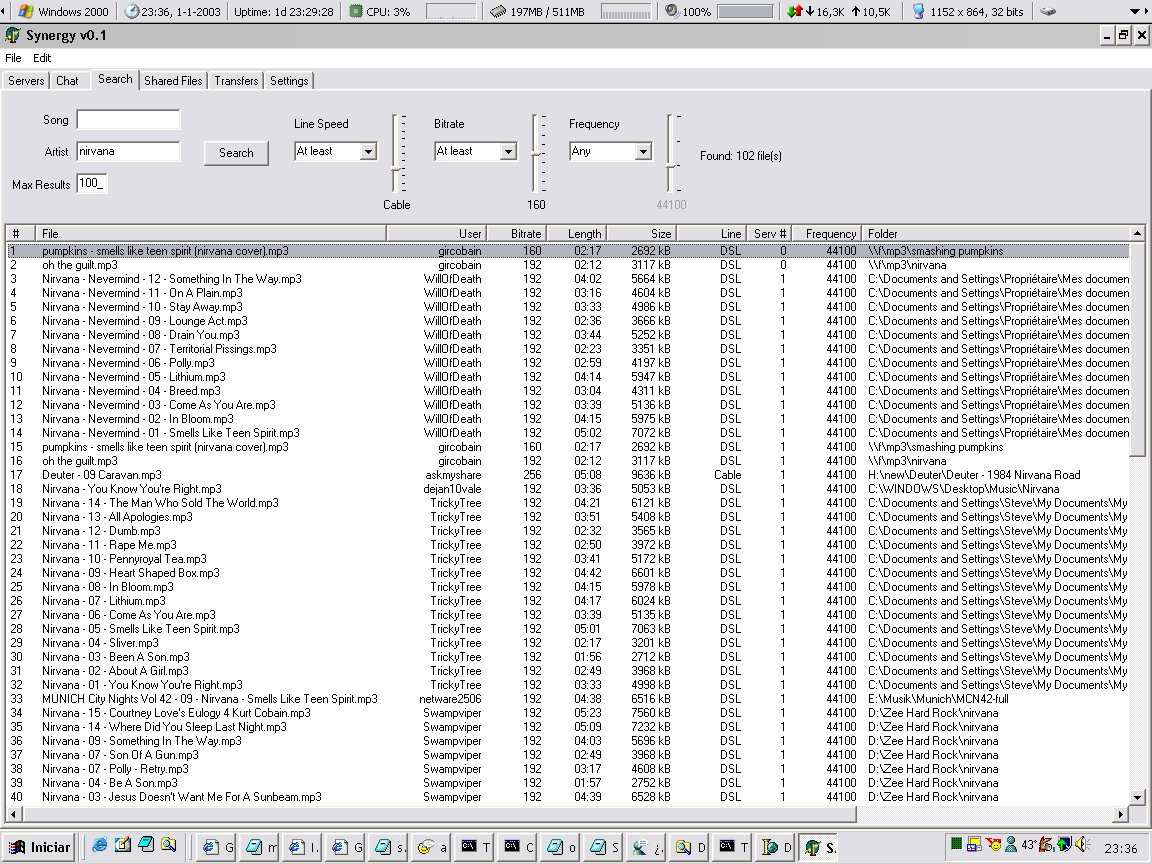Viewport: 1152px width, 864px height.
Task: Select 'Nirvana - 14 - Where Did You Sleep Last Night.mp3'
Action: pos(568,727)
